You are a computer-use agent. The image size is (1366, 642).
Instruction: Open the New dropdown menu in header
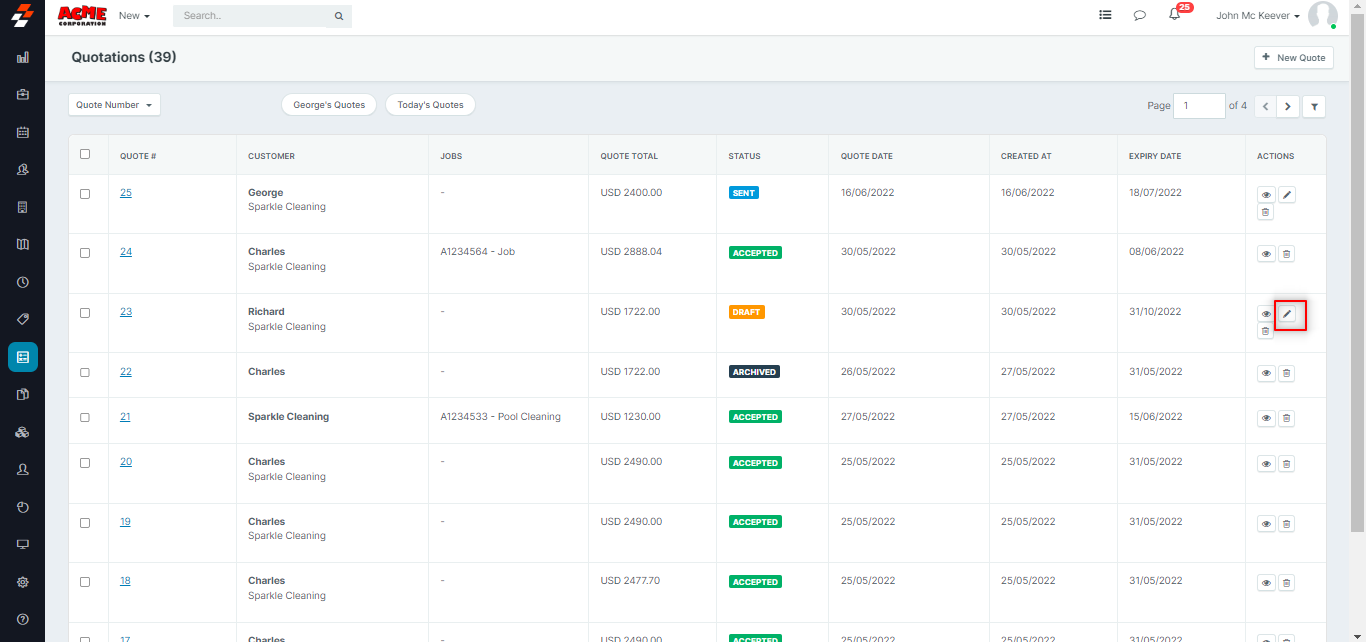pyautogui.click(x=134, y=16)
